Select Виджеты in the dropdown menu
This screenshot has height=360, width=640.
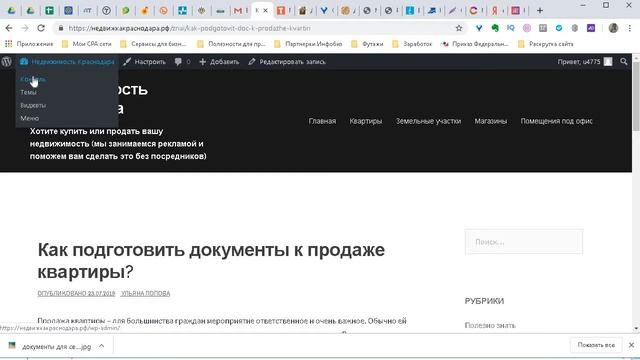click(33, 105)
